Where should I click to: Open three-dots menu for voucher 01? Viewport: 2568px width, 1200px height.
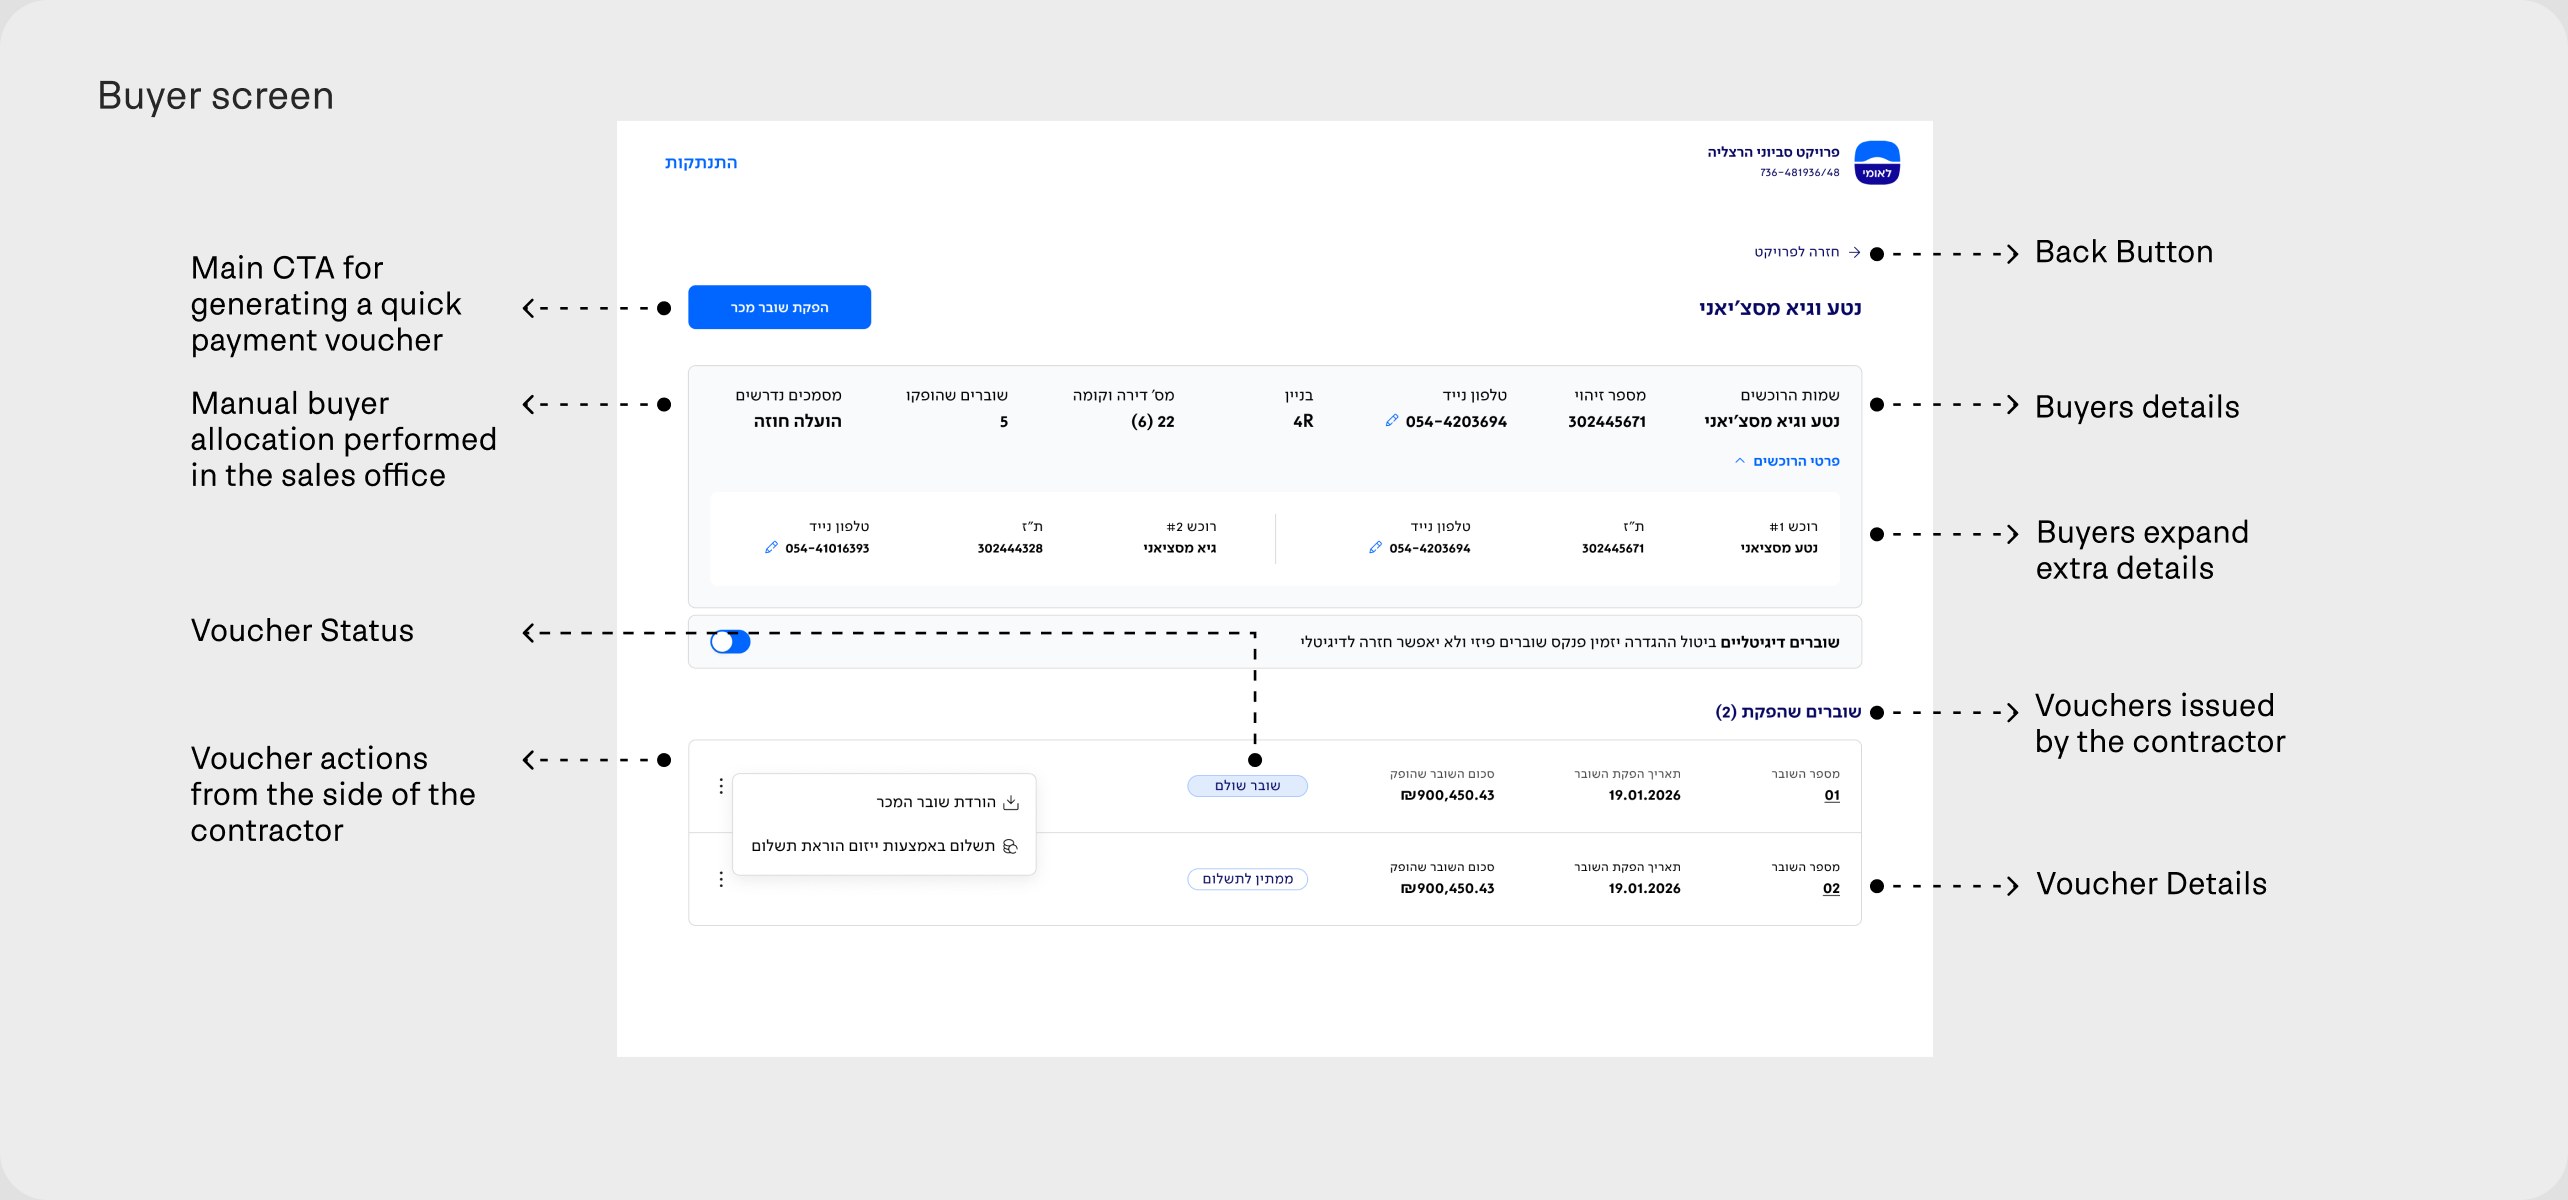(x=721, y=786)
